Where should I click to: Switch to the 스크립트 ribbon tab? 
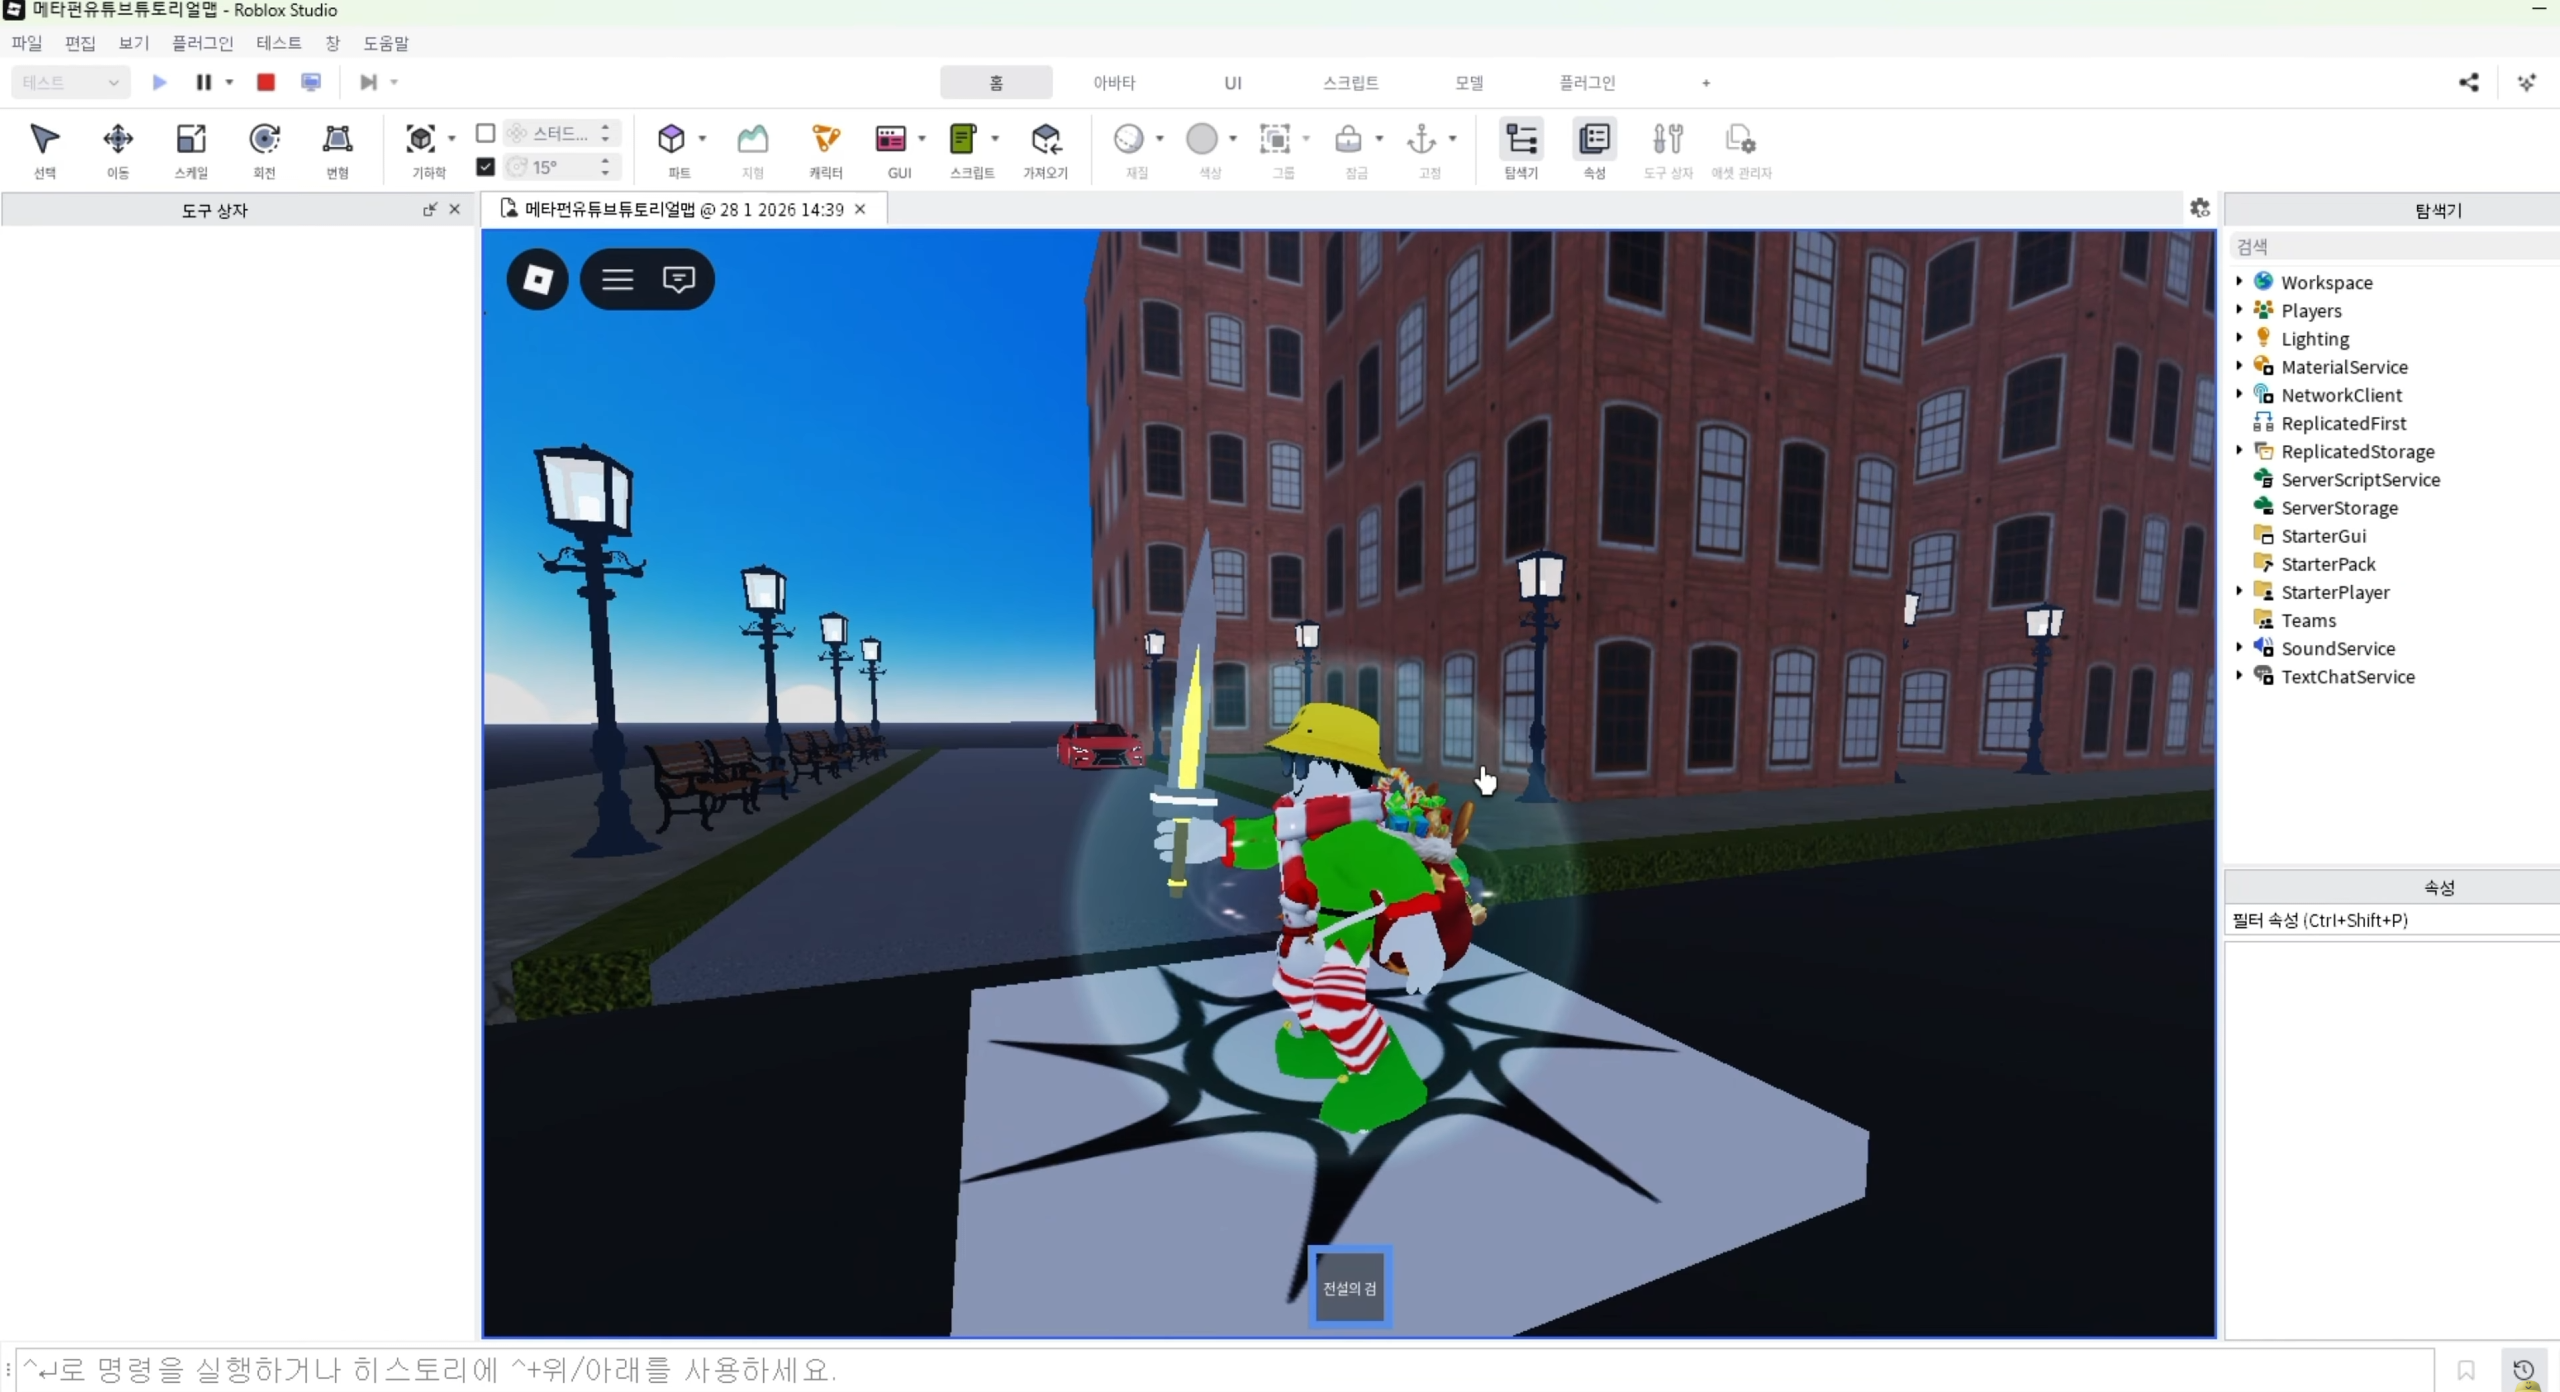[x=1350, y=83]
